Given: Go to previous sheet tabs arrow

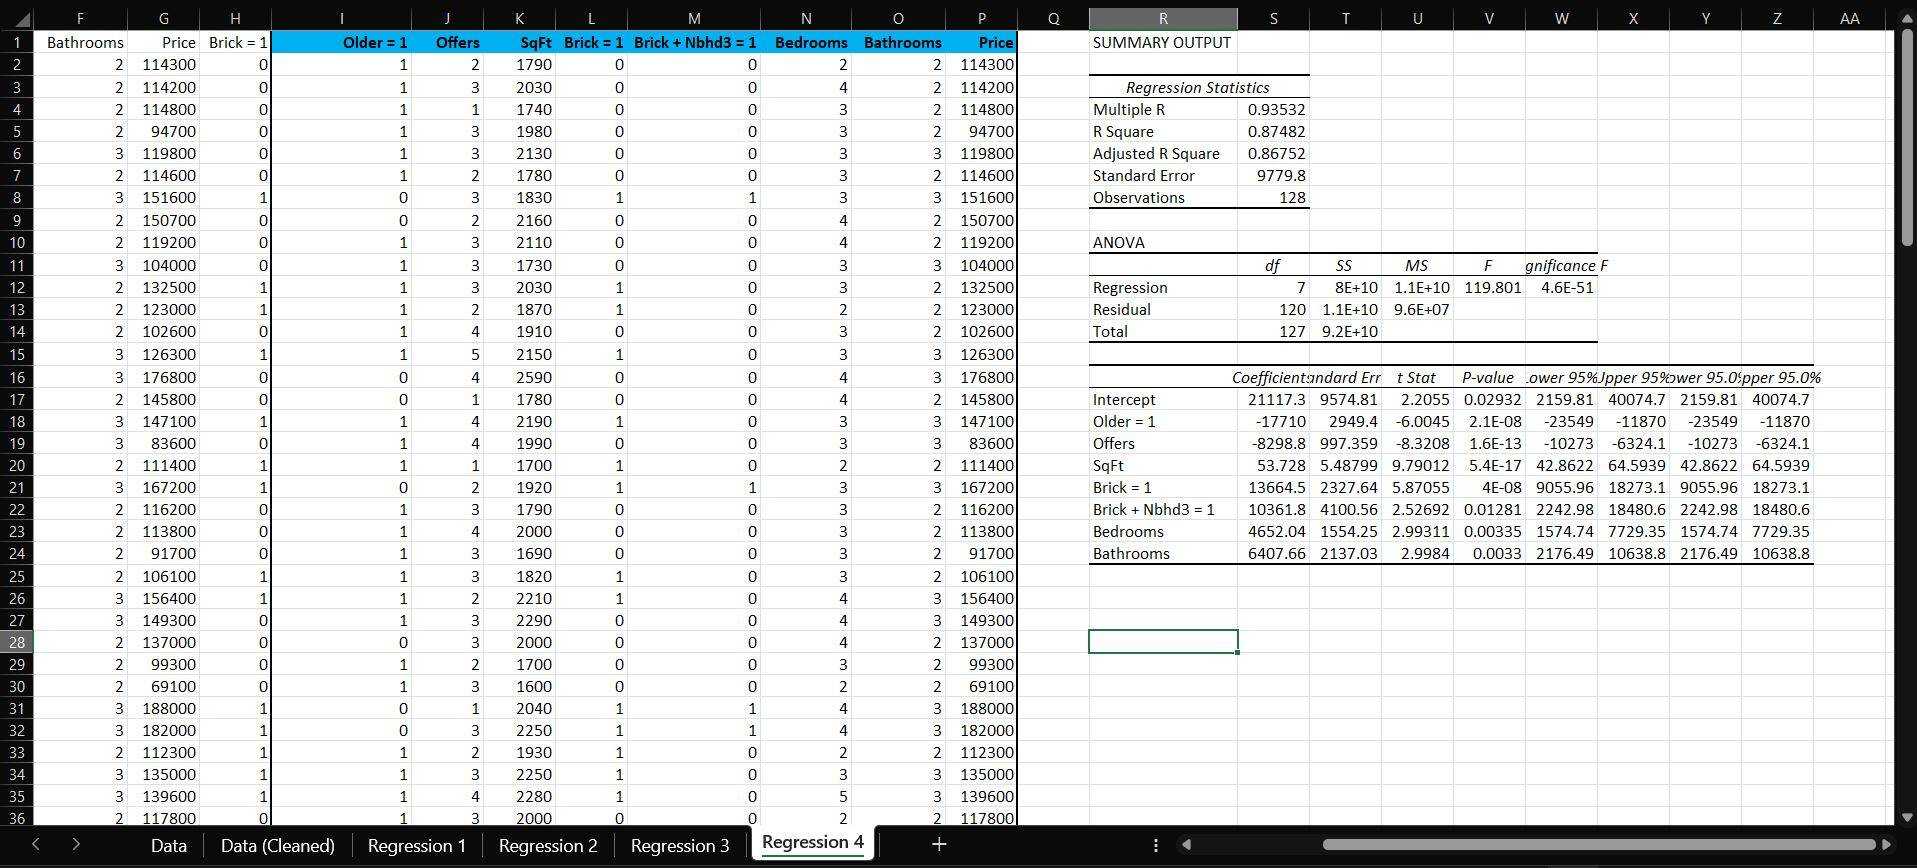Looking at the screenshot, I should pyautogui.click(x=35, y=844).
